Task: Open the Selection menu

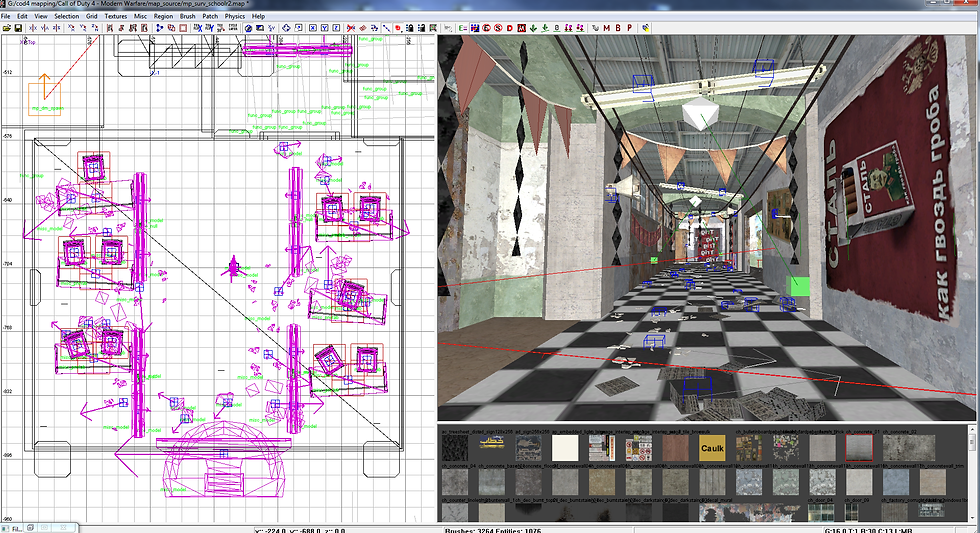Action: [x=66, y=16]
